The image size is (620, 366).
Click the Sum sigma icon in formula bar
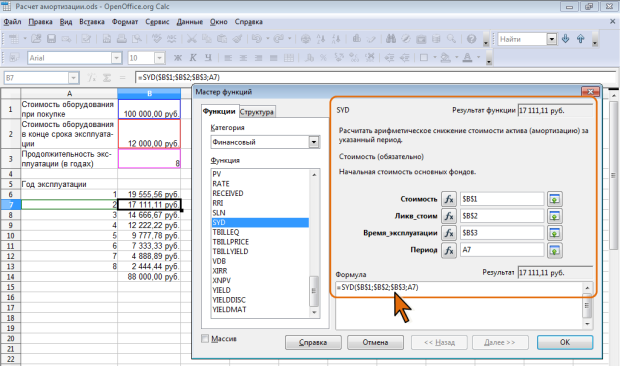tap(107, 77)
